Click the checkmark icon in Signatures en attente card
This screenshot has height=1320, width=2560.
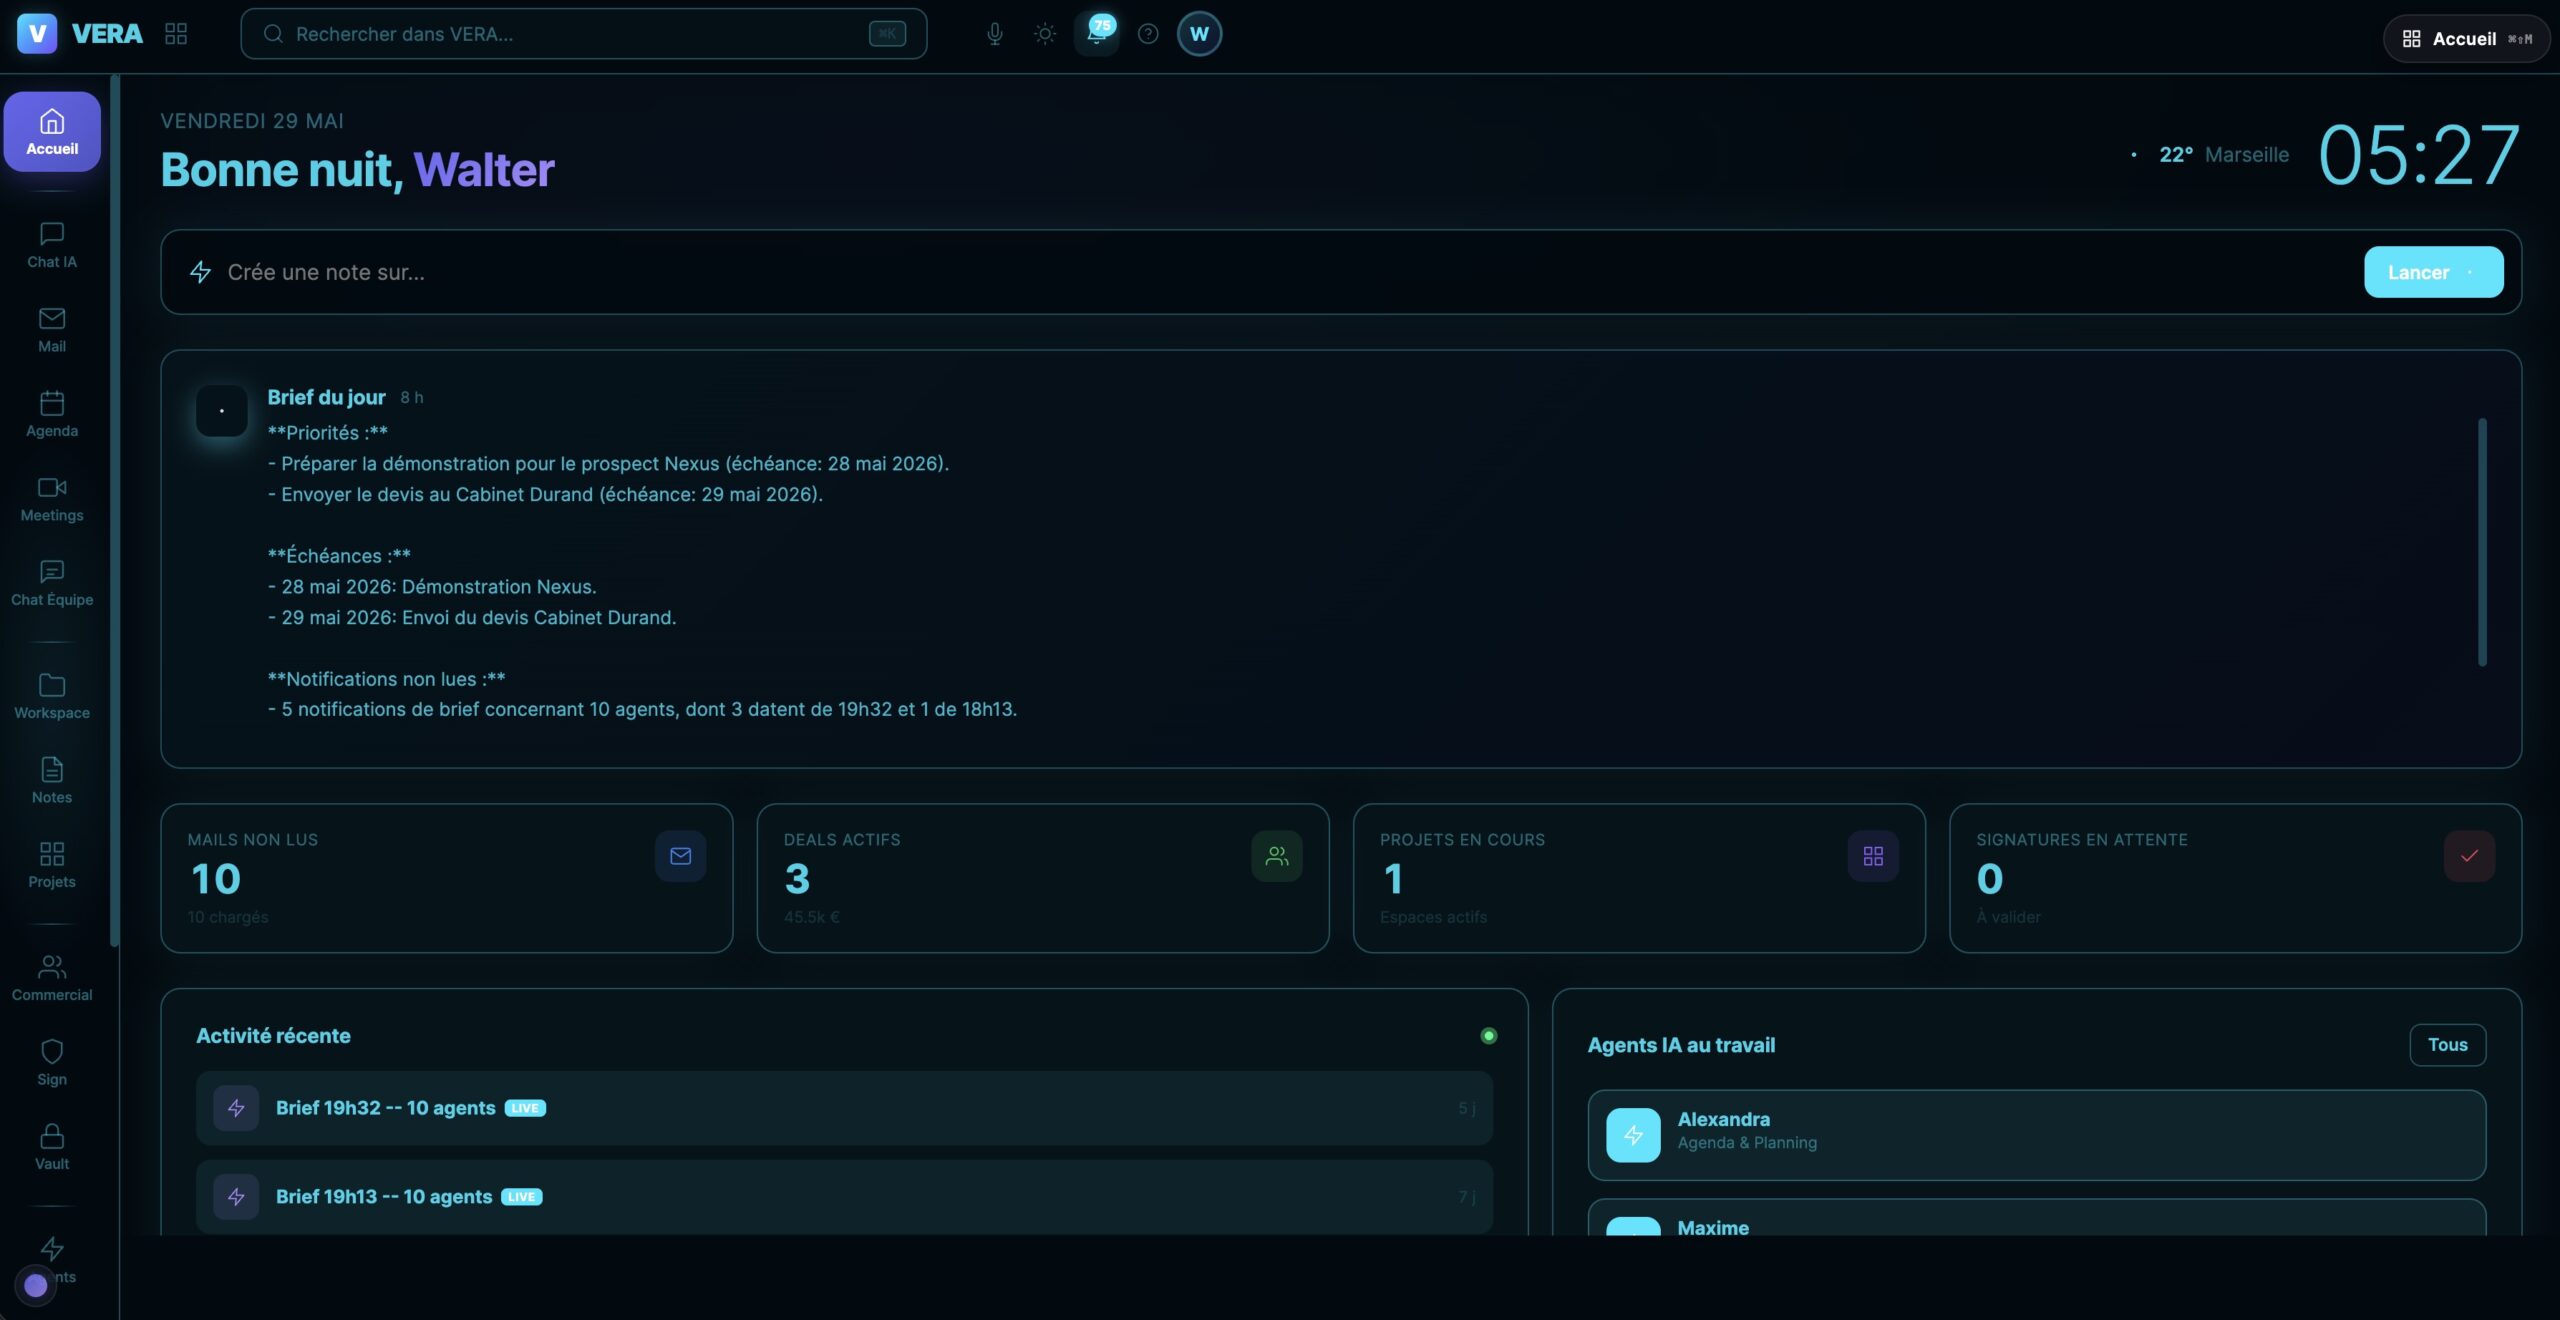[2469, 856]
